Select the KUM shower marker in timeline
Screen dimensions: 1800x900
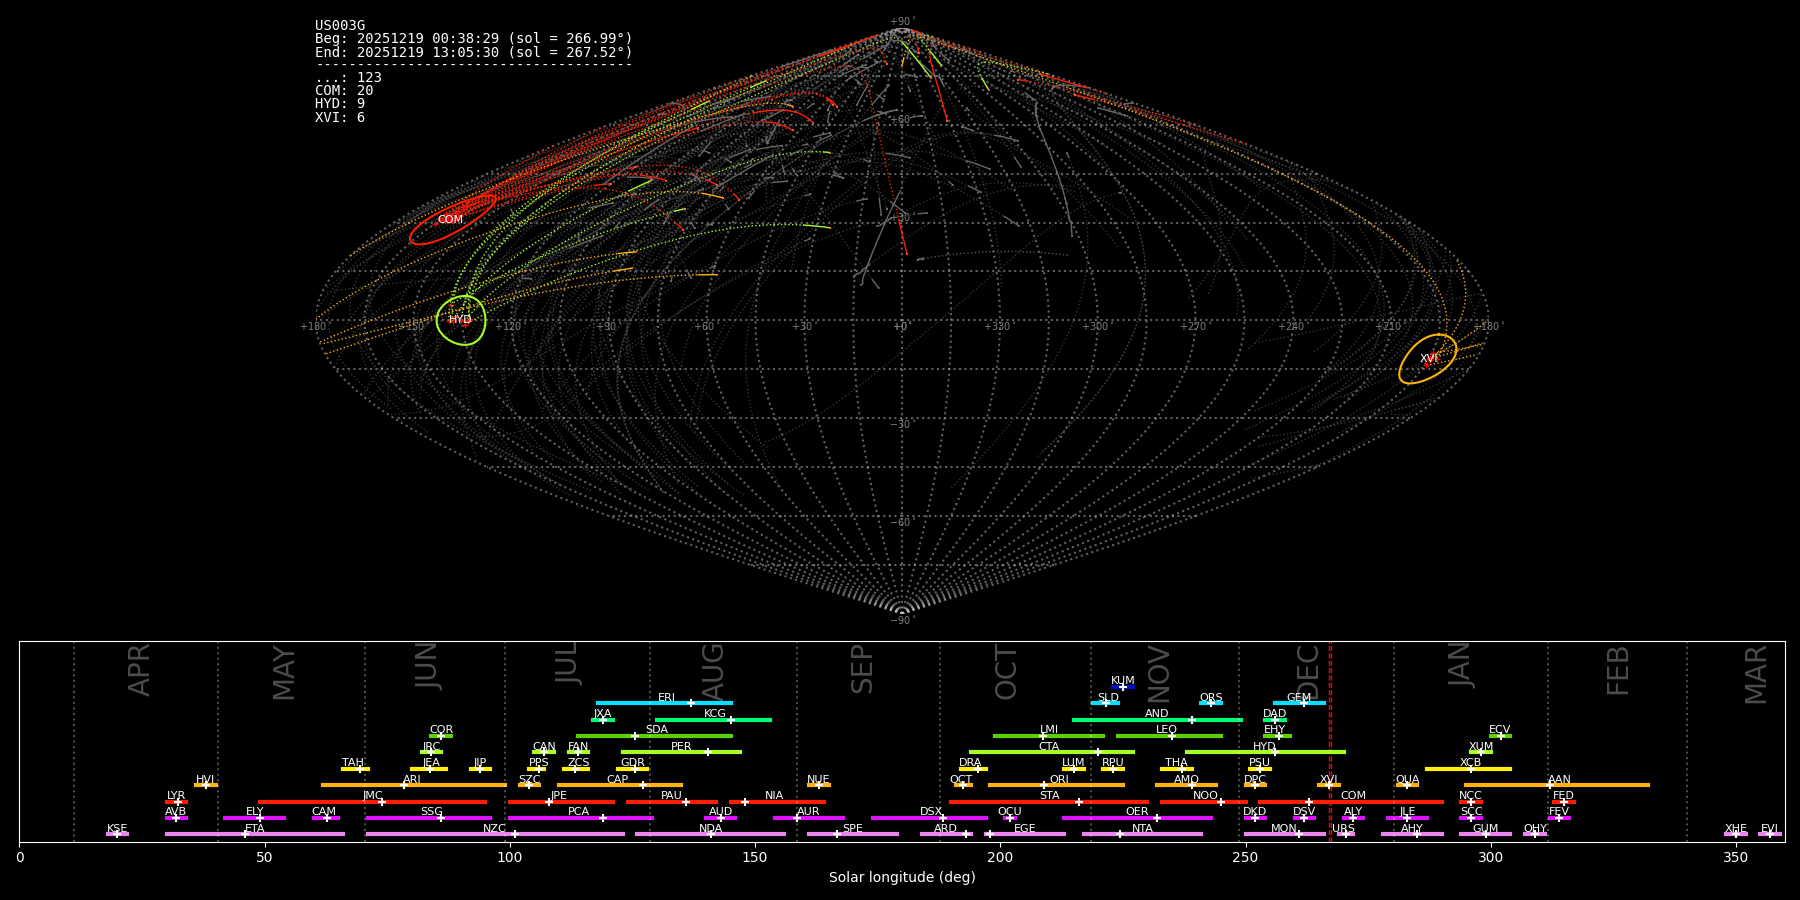point(1122,687)
